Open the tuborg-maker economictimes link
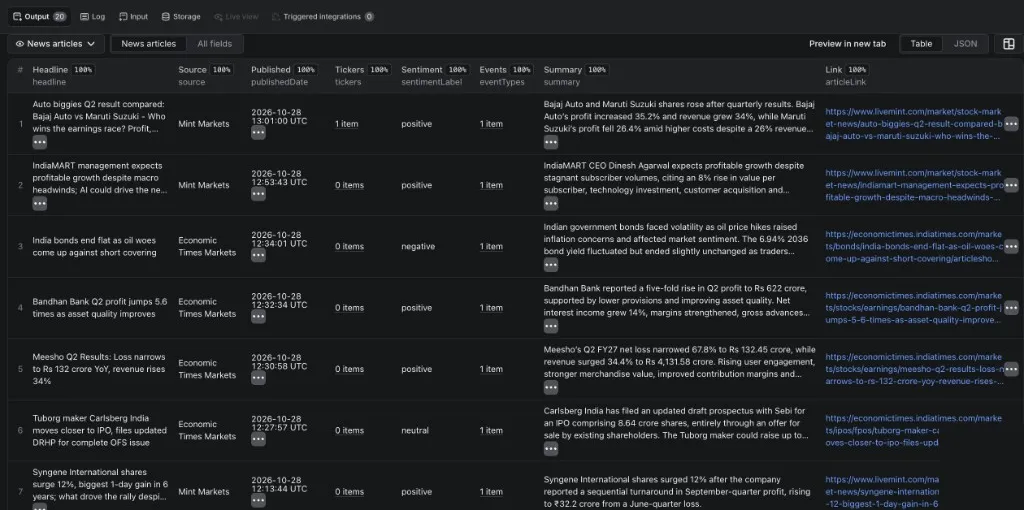 (x=913, y=430)
